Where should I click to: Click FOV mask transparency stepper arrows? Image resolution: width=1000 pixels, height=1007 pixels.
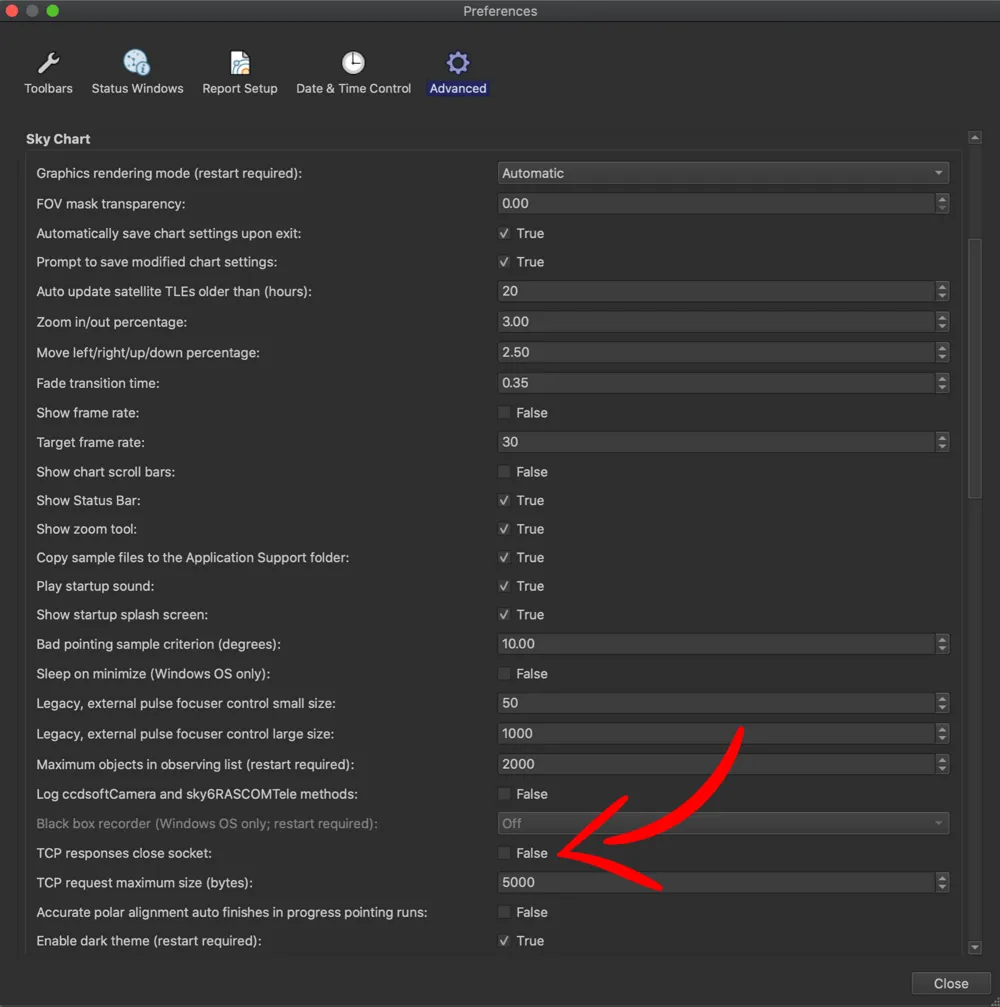click(x=942, y=204)
